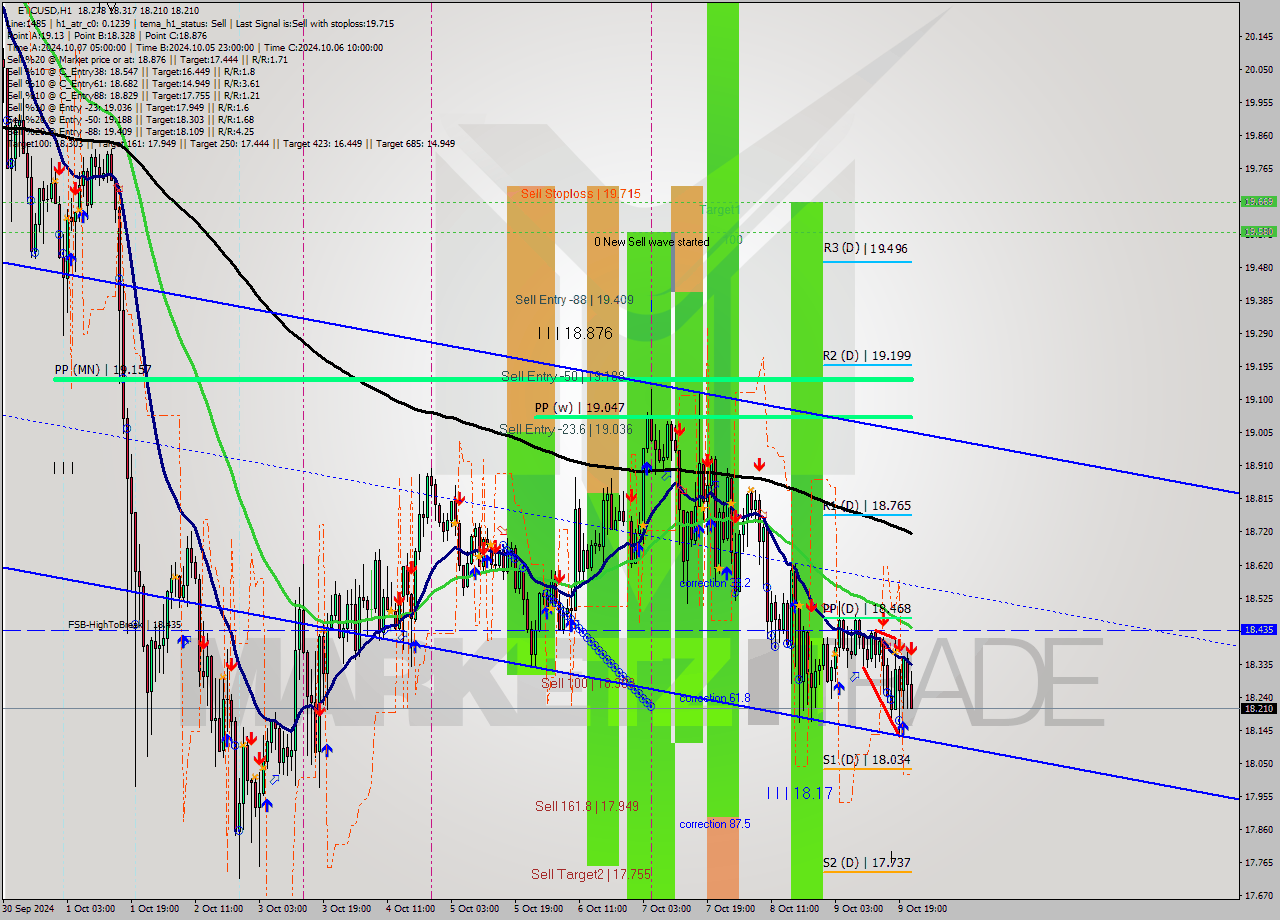Click the PP (D) | 18.468 daily pivot

pyautogui.click(x=866, y=608)
